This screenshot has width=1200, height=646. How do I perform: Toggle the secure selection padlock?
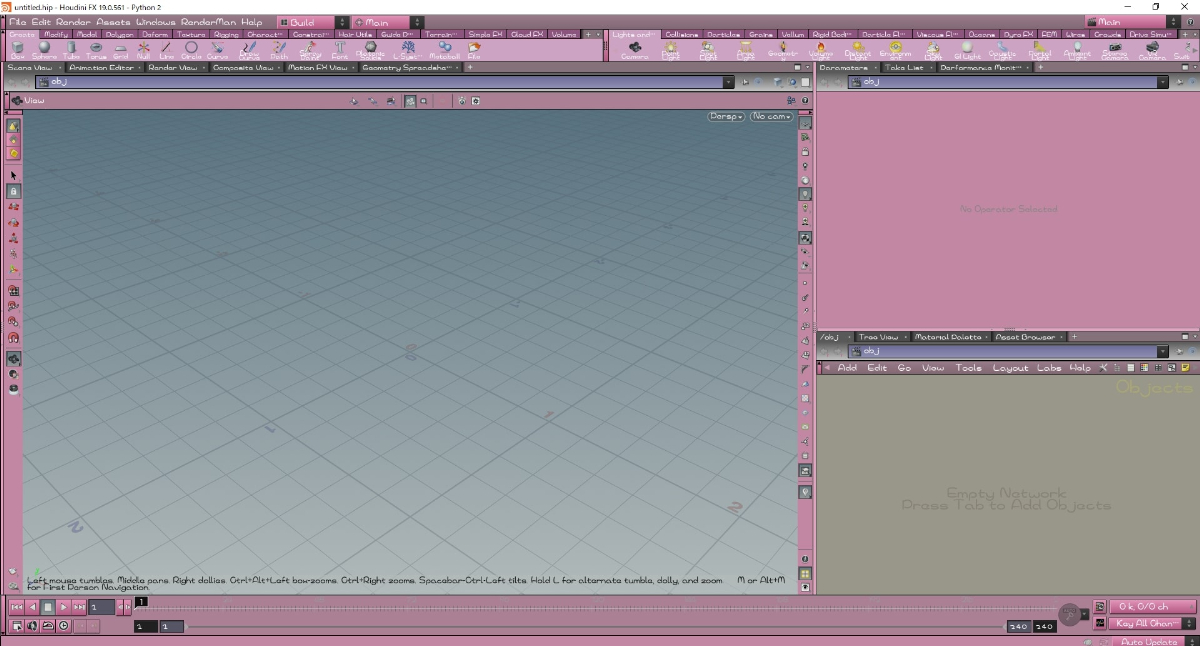(x=13, y=191)
